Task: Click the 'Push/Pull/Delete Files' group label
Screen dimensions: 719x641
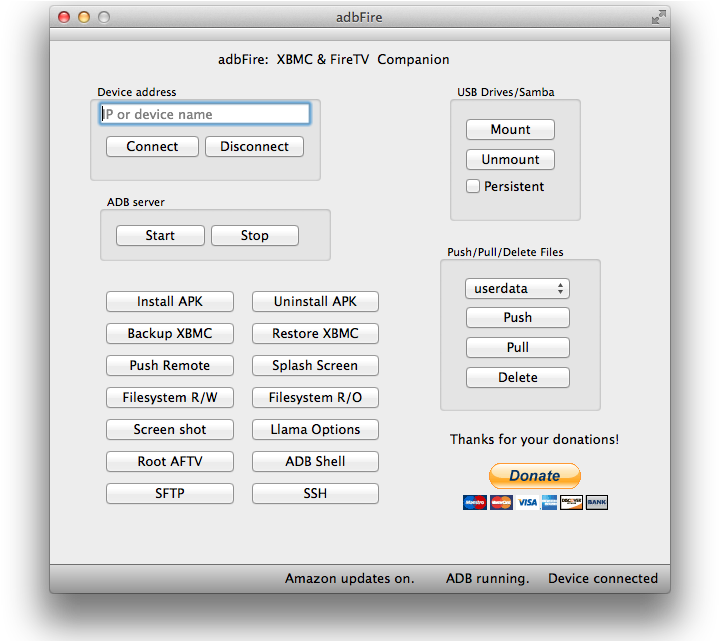Action: coord(505,252)
